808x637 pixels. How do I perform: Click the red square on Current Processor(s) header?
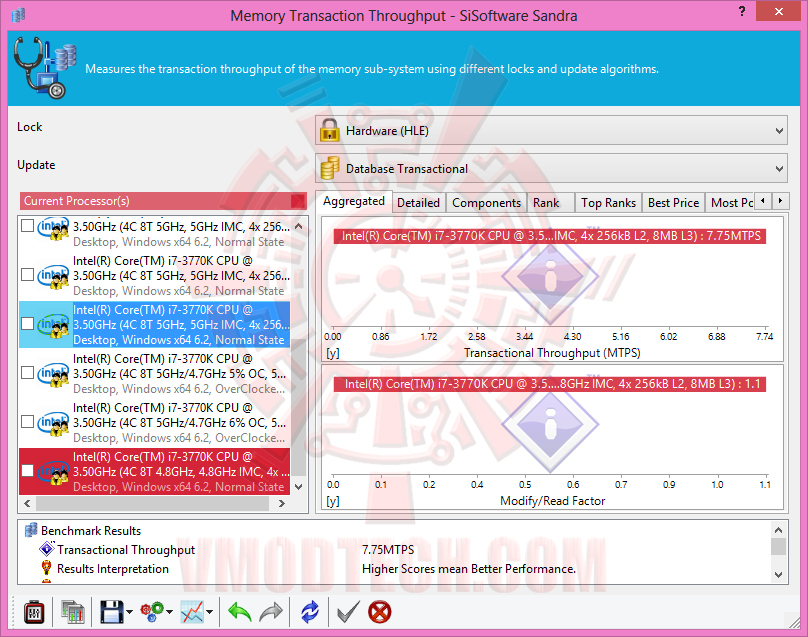(298, 201)
